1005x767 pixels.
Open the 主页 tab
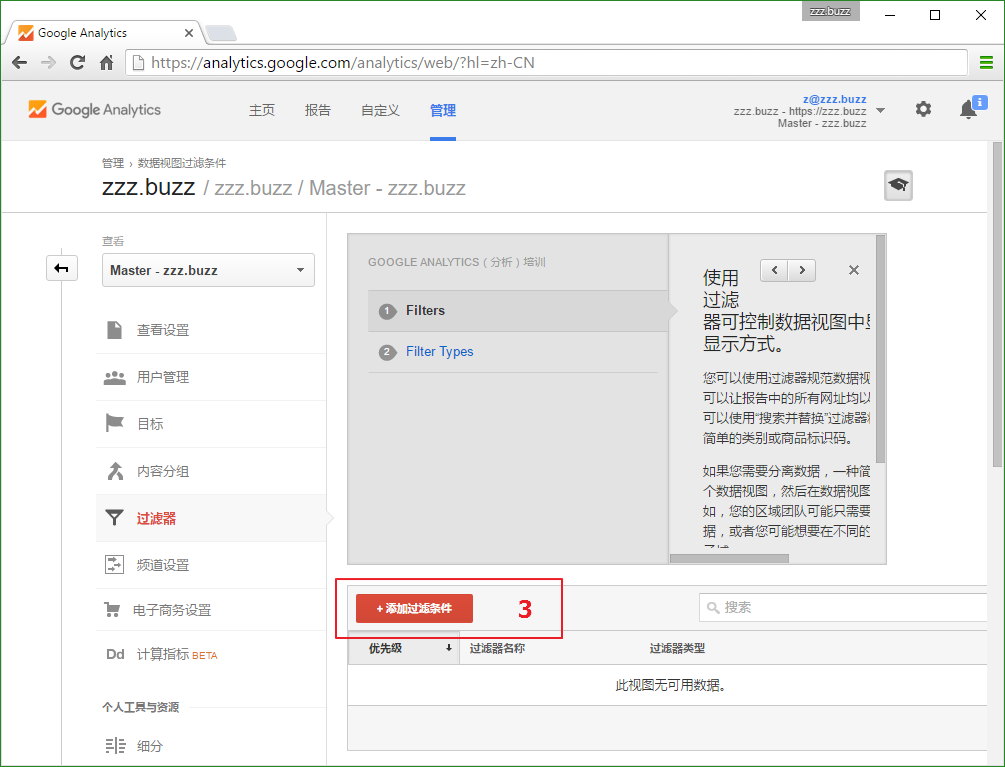tap(262, 110)
